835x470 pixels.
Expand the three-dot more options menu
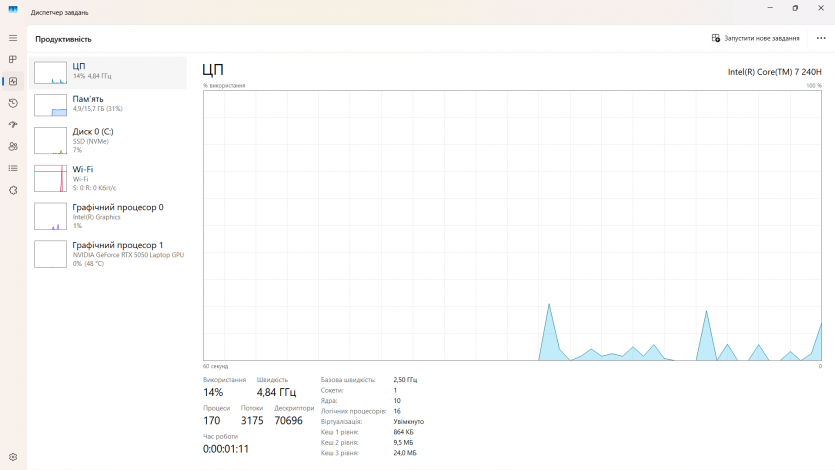821,38
